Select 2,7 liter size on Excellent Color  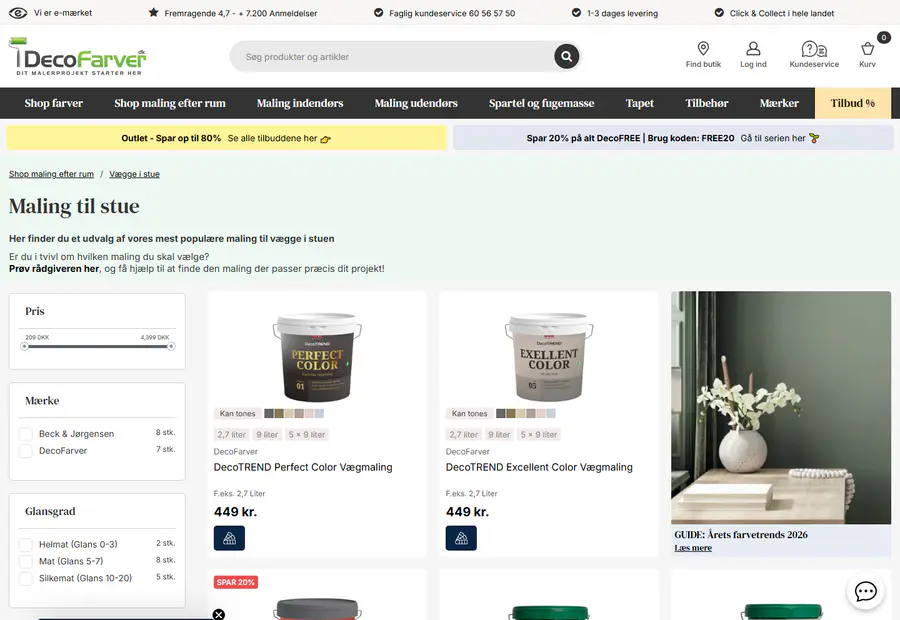pyautogui.click(x=463, y=435)
